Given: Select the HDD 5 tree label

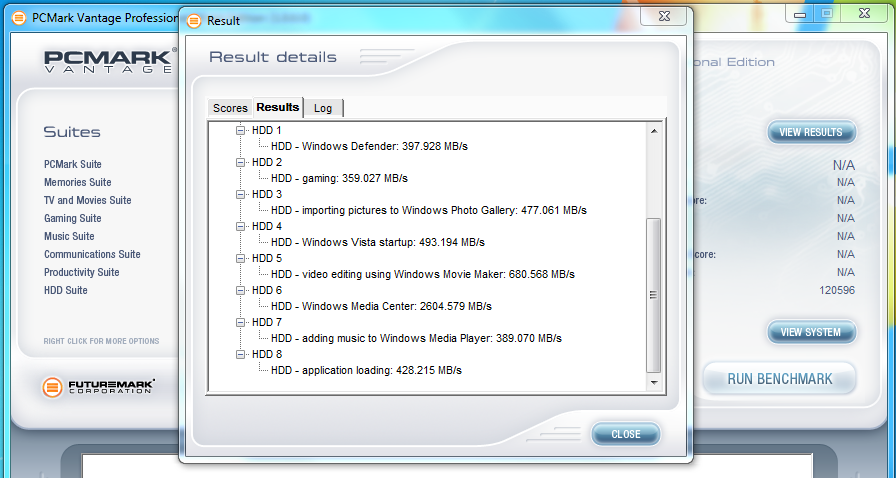Looking at the screenshot, I should tap(267, 258).
